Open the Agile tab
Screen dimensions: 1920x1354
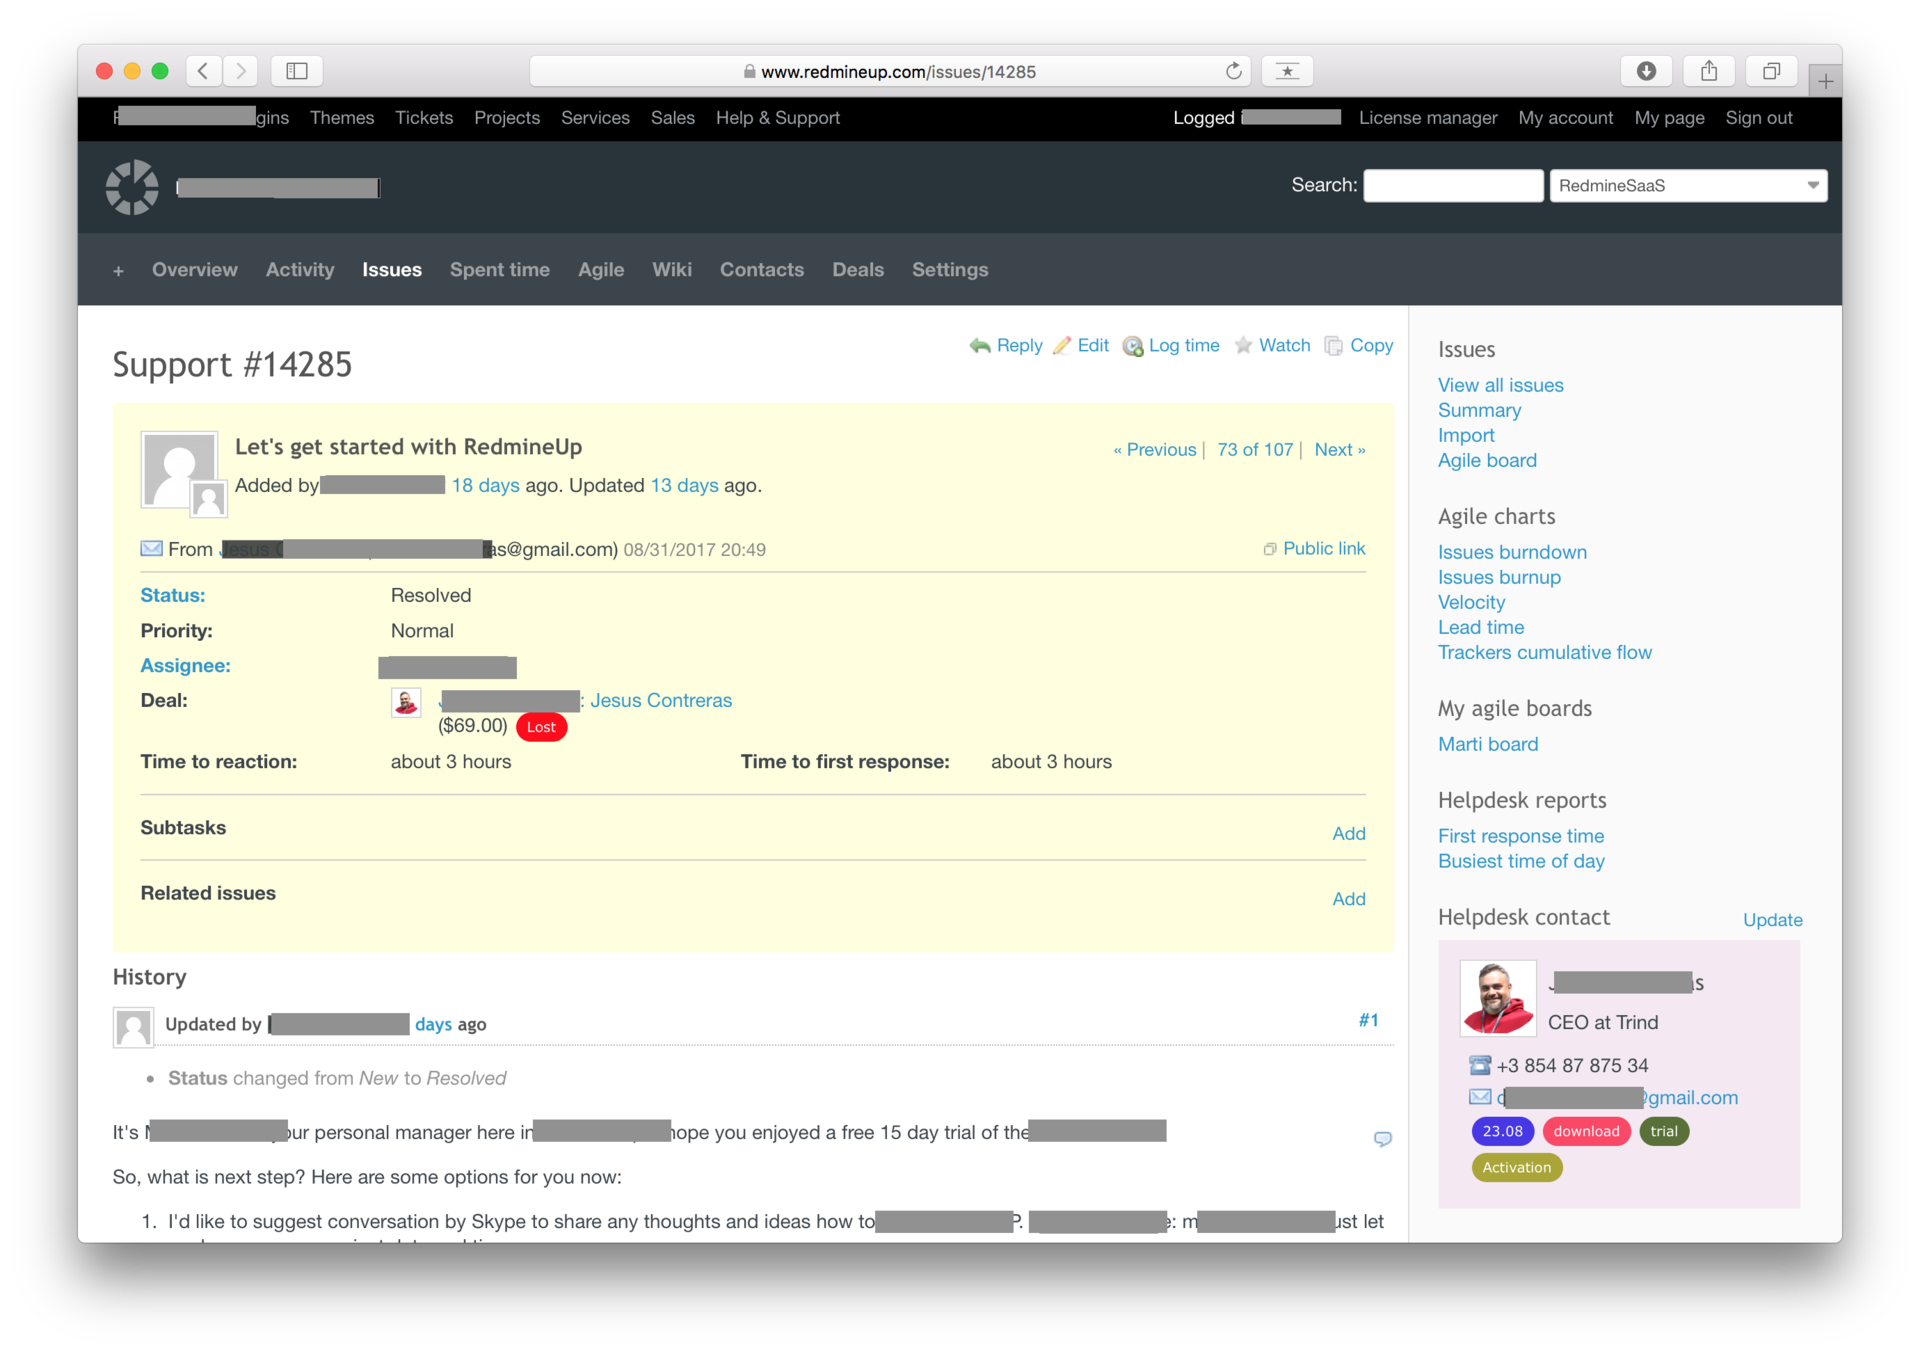[600, 270]
